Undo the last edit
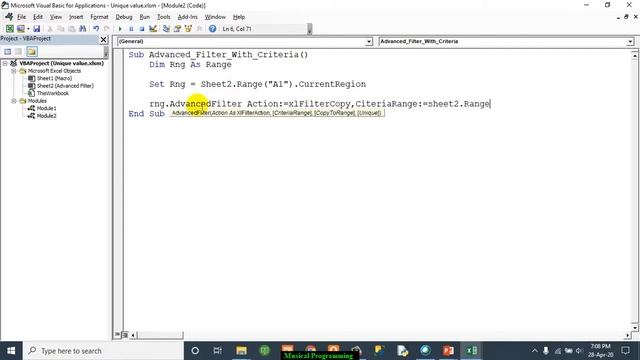The width and height of the screenshot is (640, 360). click(x=96, y=29)
